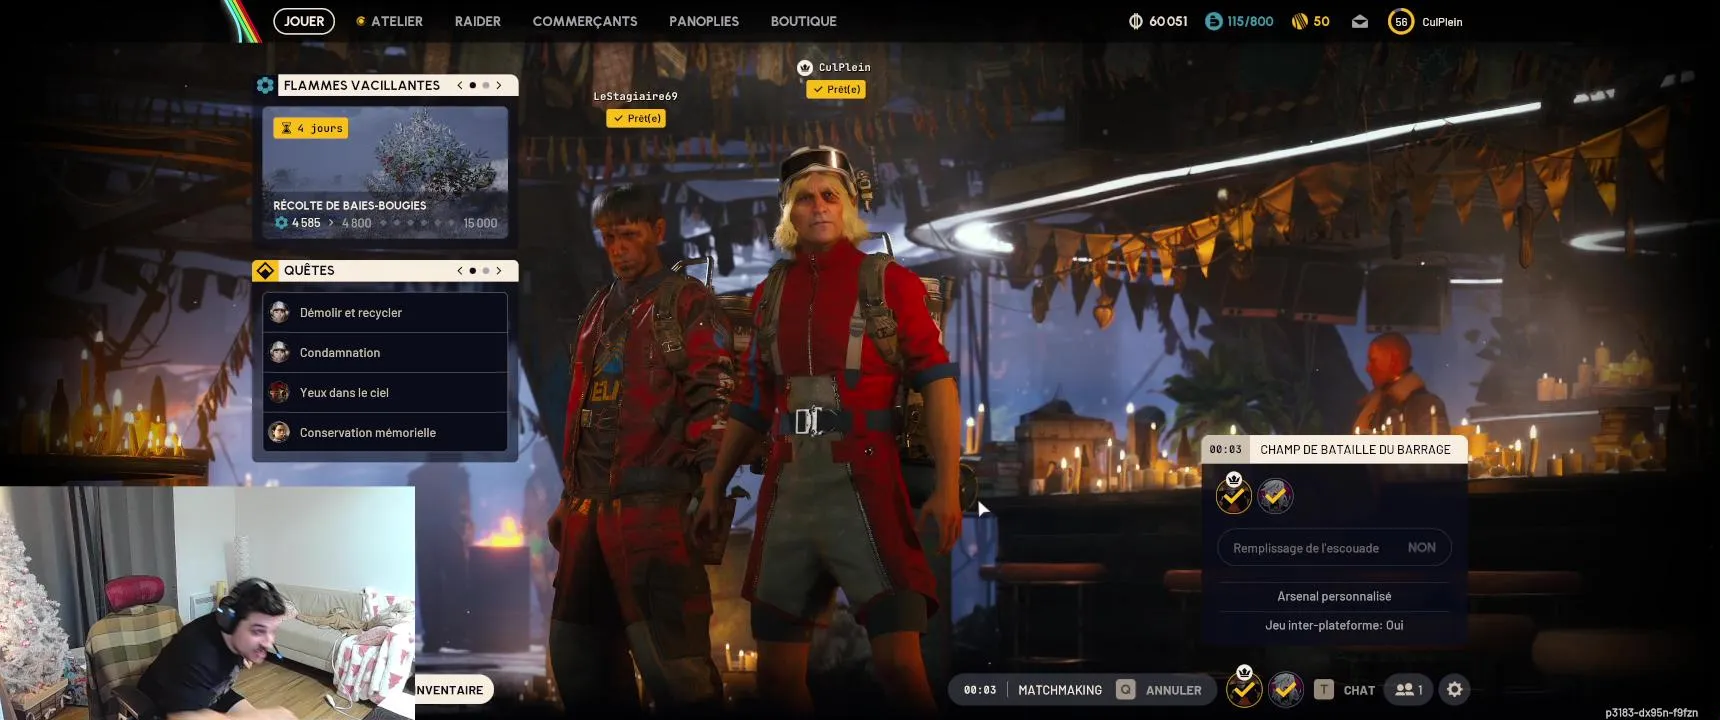
Task: Click the T key chat shortcut icon
Action: 1324,690
